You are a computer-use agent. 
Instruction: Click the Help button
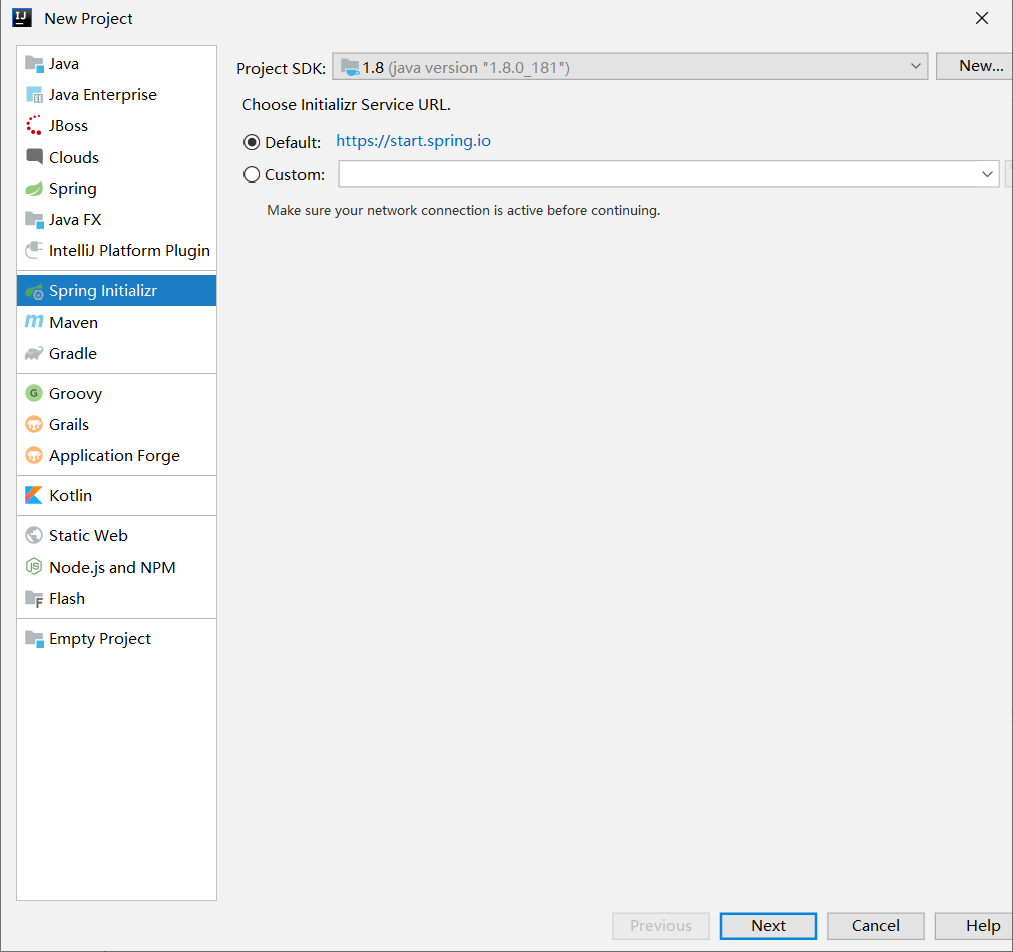click(x=976, y=926)
